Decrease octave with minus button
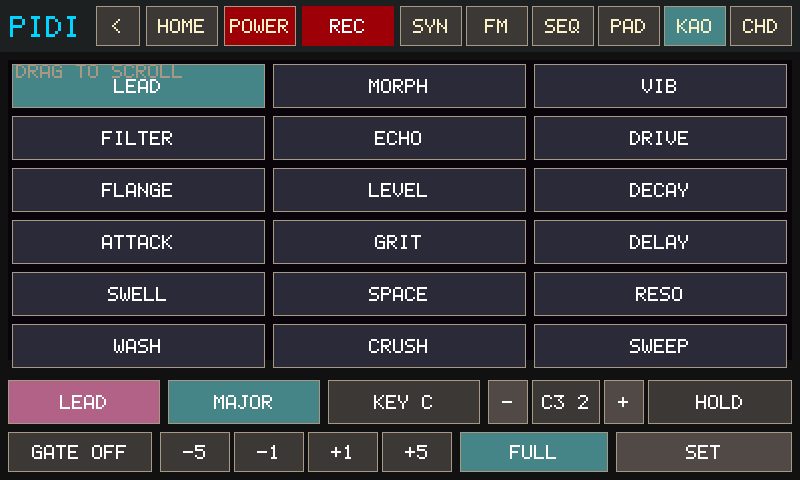Viewport: 800px width, 480px height. [508, 402]
